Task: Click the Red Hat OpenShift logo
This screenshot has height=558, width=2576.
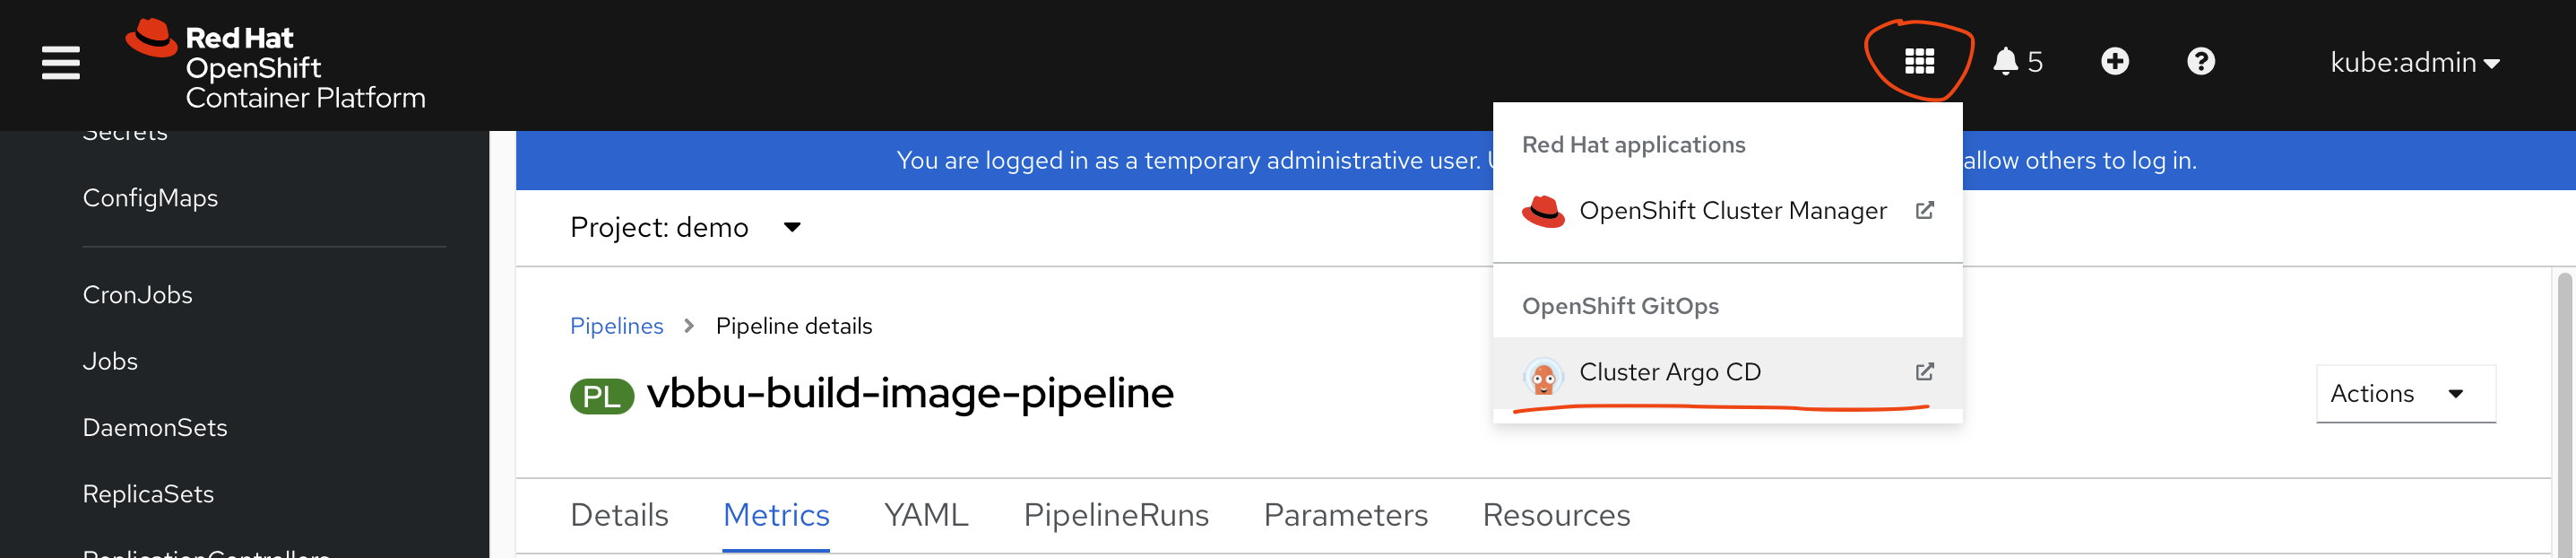Action: pos(275,66)
